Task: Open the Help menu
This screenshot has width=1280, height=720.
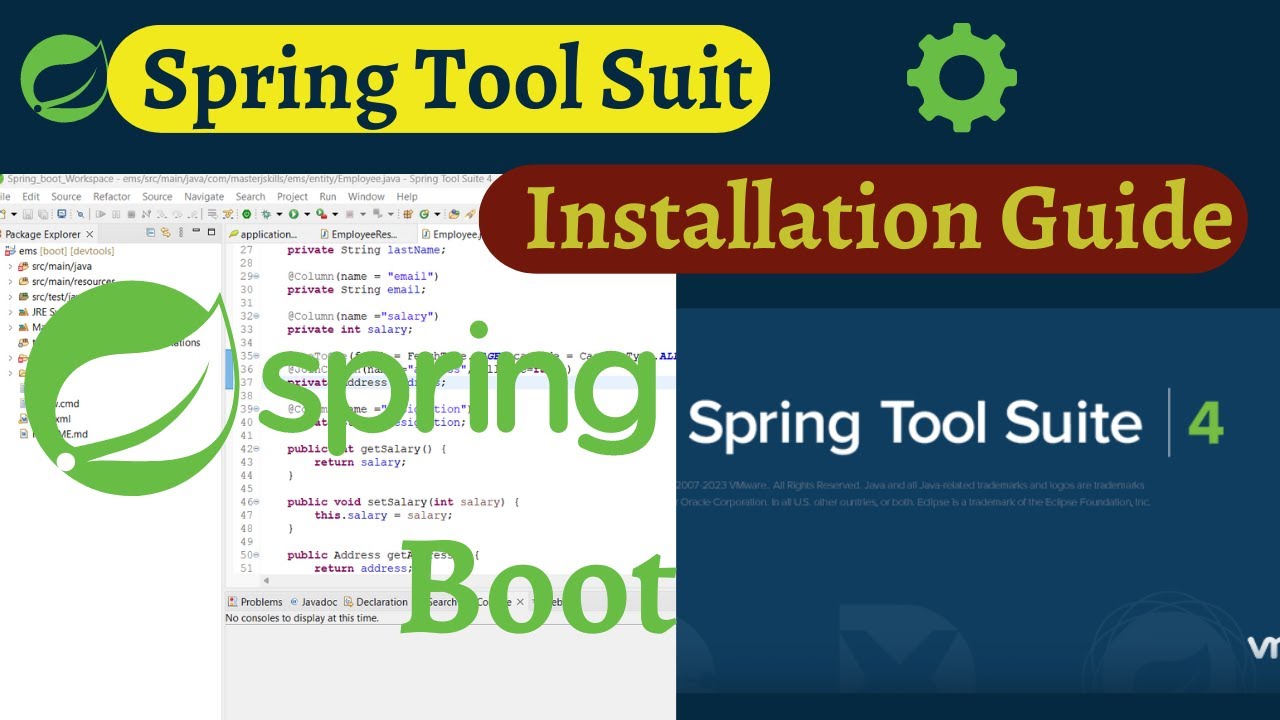Action: [407, 197]
